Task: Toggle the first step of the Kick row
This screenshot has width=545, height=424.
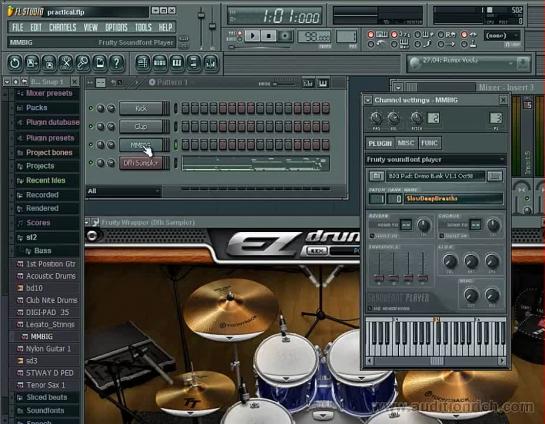Action: pos(185,108)
